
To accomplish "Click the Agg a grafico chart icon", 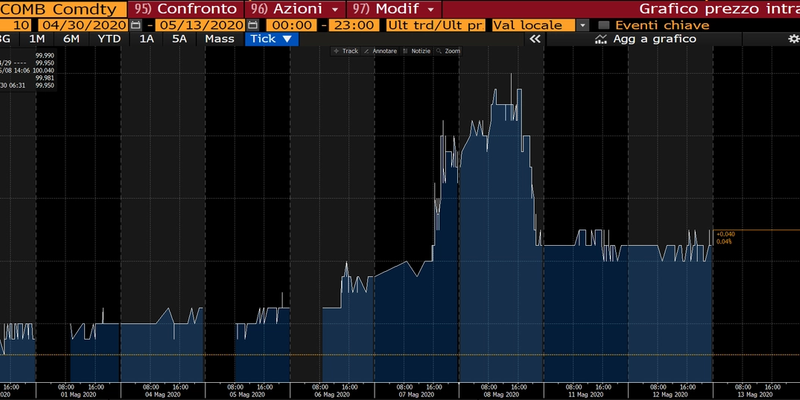I will coord(601,39).
